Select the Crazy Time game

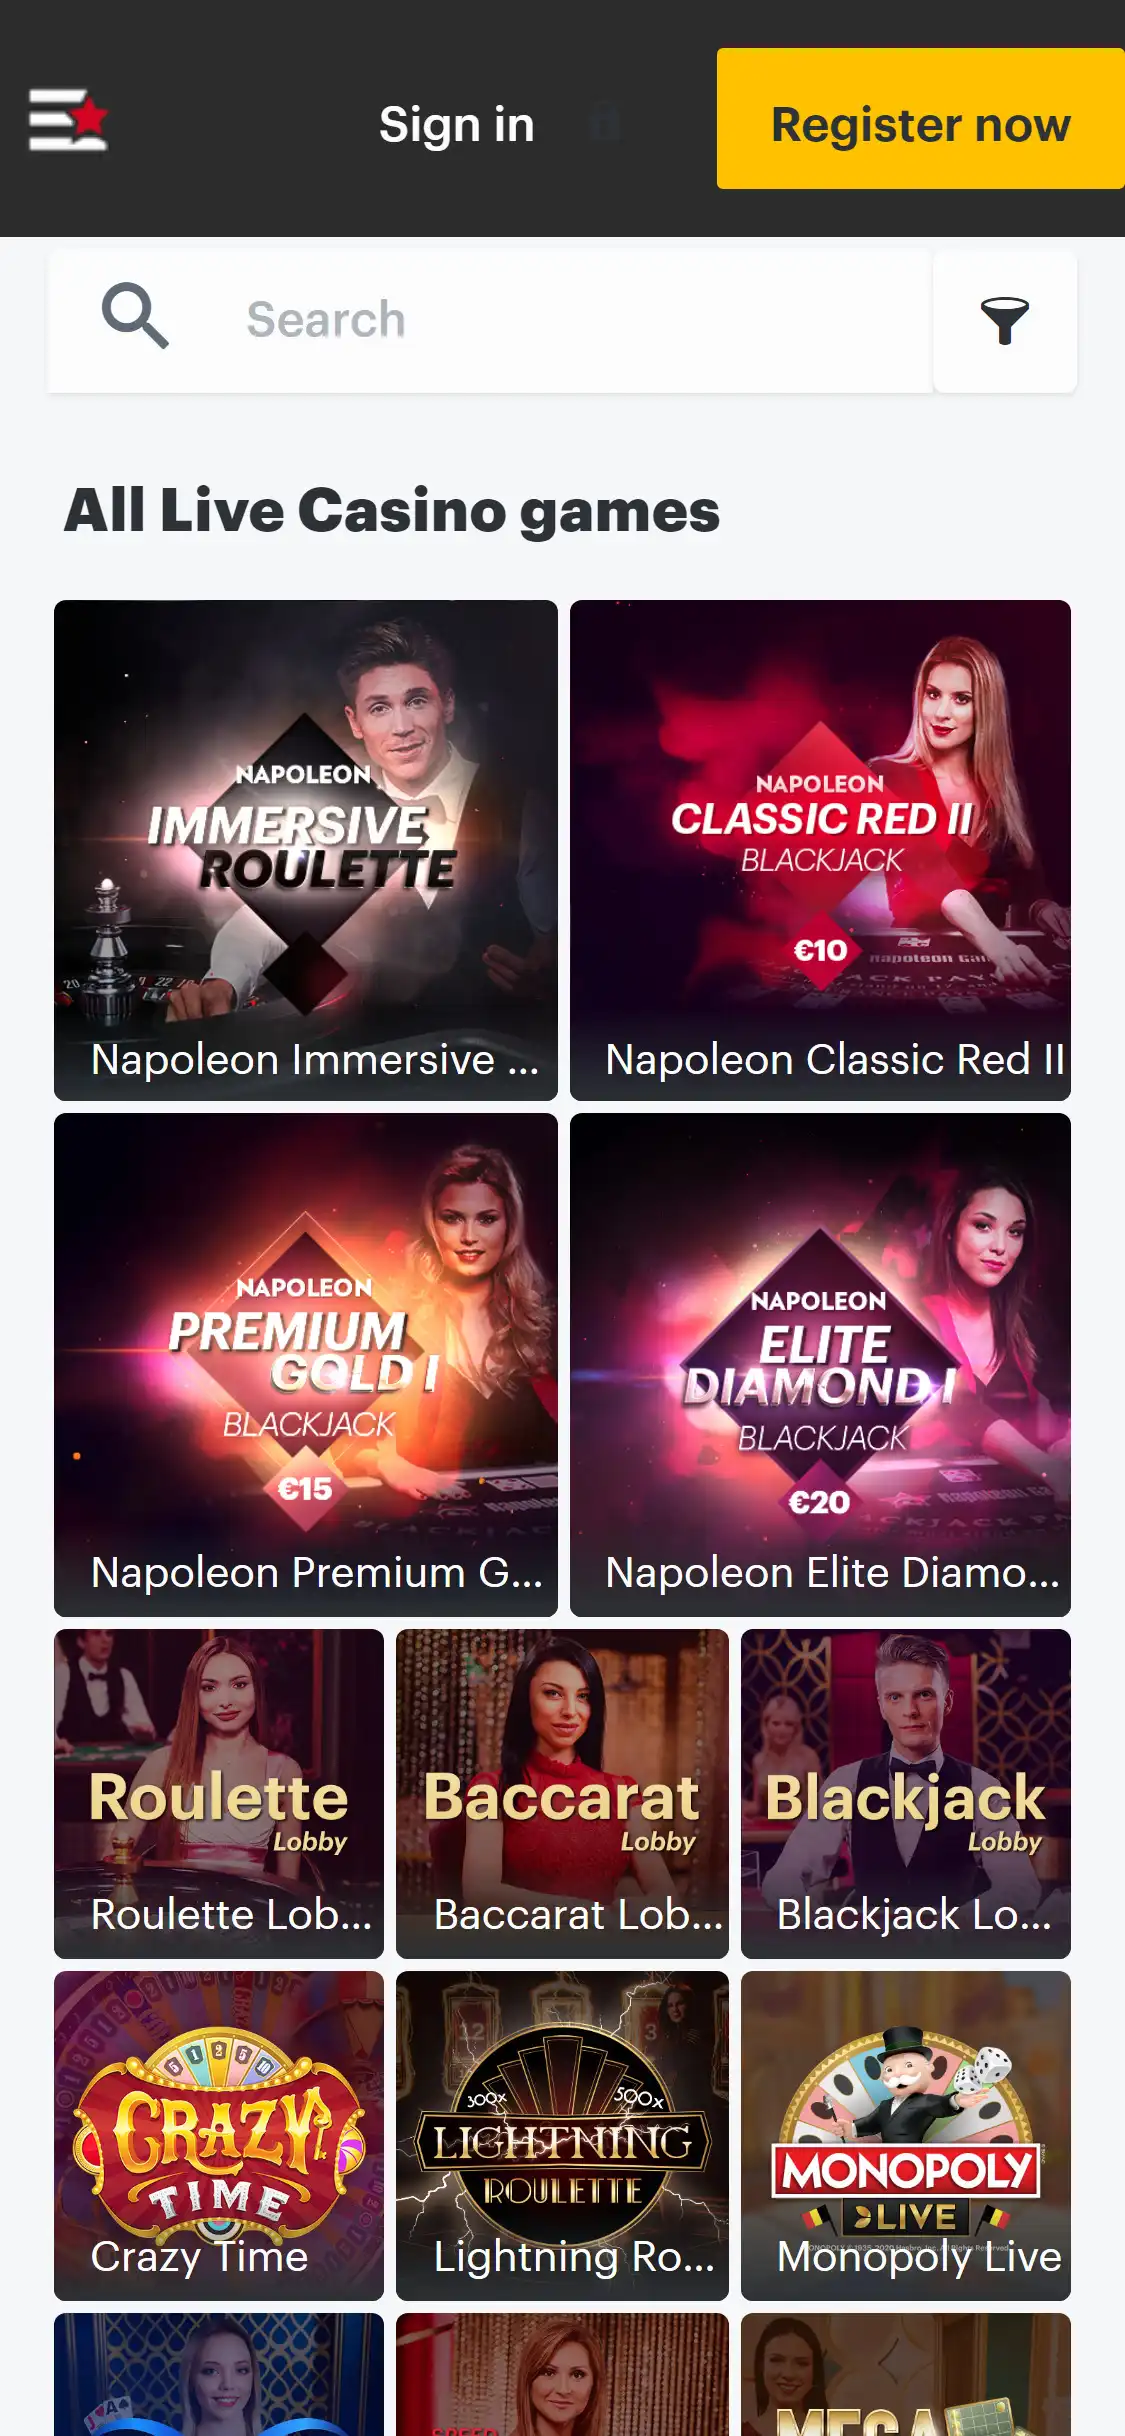point(219,2136)
